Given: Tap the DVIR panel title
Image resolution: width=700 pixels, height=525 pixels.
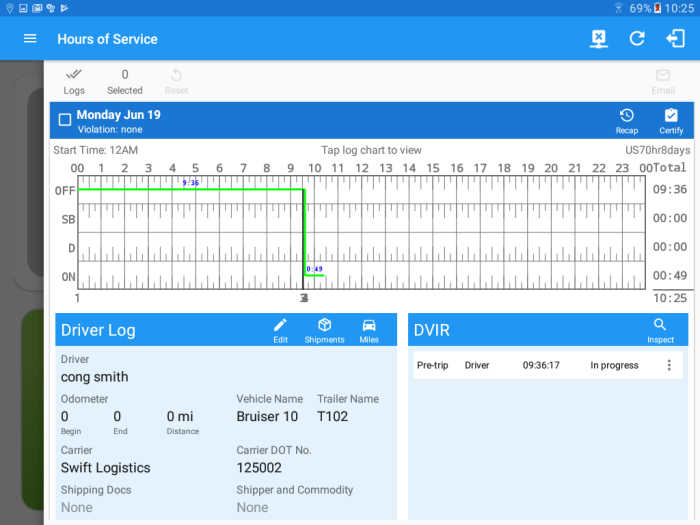Looking at the screenshot, I should coord(432,330).
